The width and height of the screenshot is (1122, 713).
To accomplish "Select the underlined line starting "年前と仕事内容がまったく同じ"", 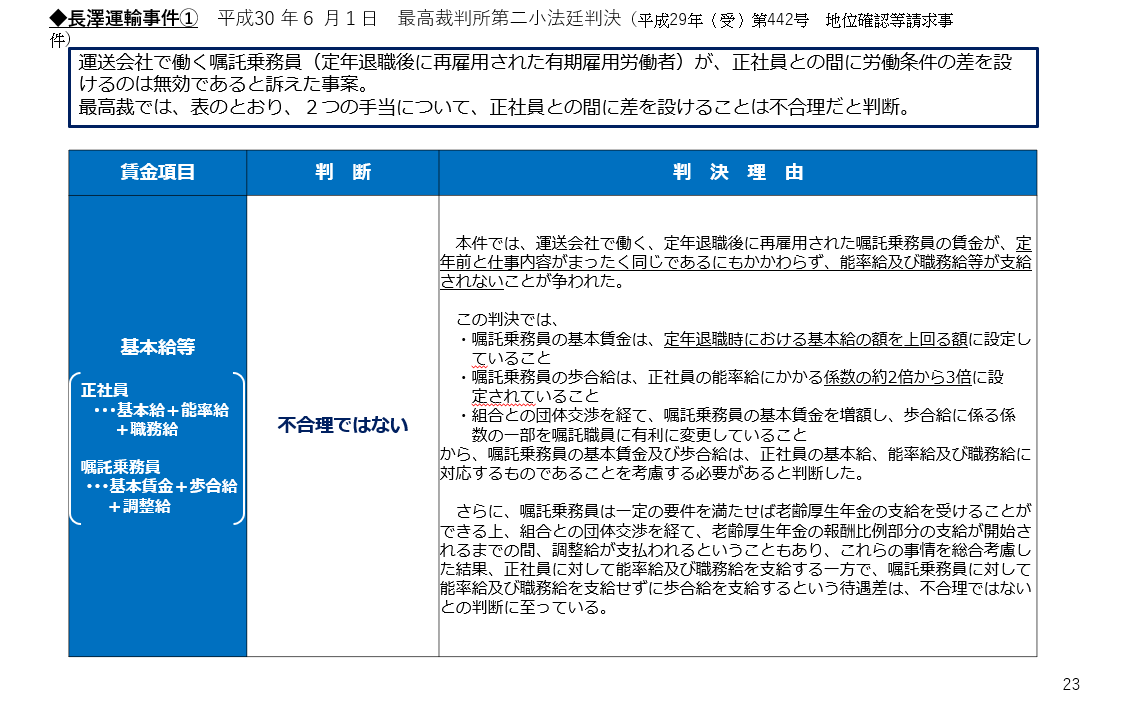I will click(x=736, y=263).
